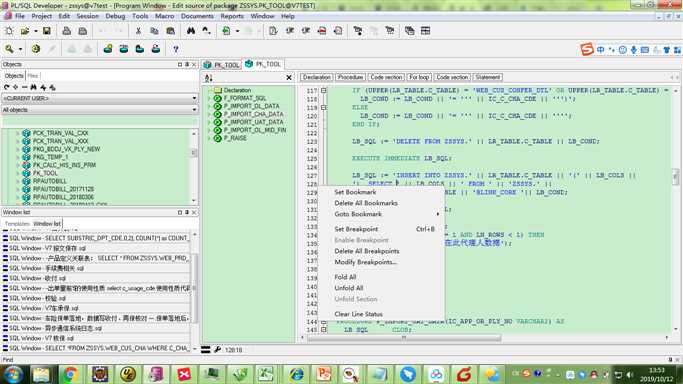Open the Reports menu
Image resolution: width=683 pixels, height=384 pixels.
[232, 16]
